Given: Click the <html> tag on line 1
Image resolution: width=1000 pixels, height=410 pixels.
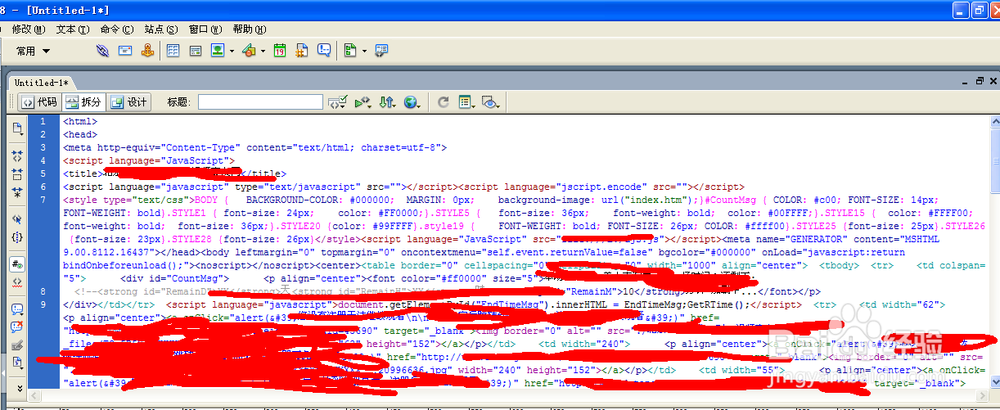Looking at the screenshot, I should click(80, 121).
